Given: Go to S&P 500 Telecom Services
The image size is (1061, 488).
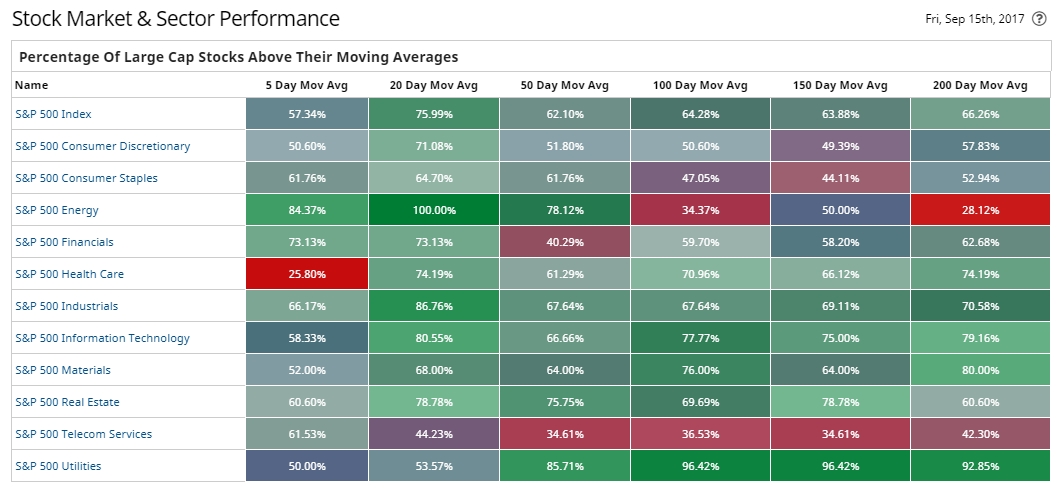Looking at the screenshot, I should pos(83,434).
